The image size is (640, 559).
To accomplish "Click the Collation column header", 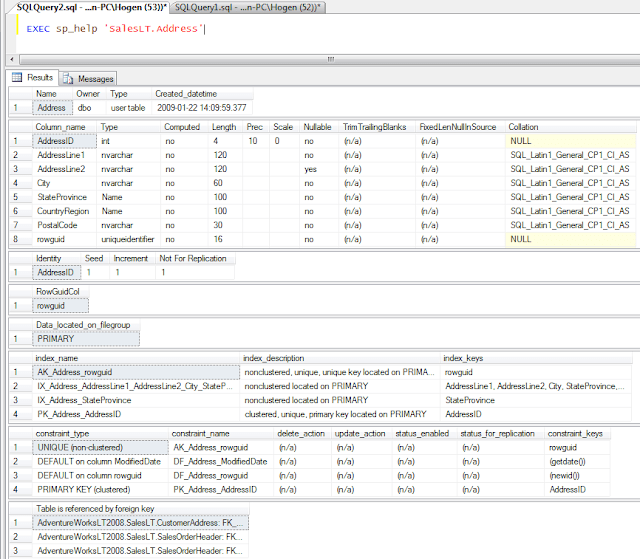I will click(570, 127).
